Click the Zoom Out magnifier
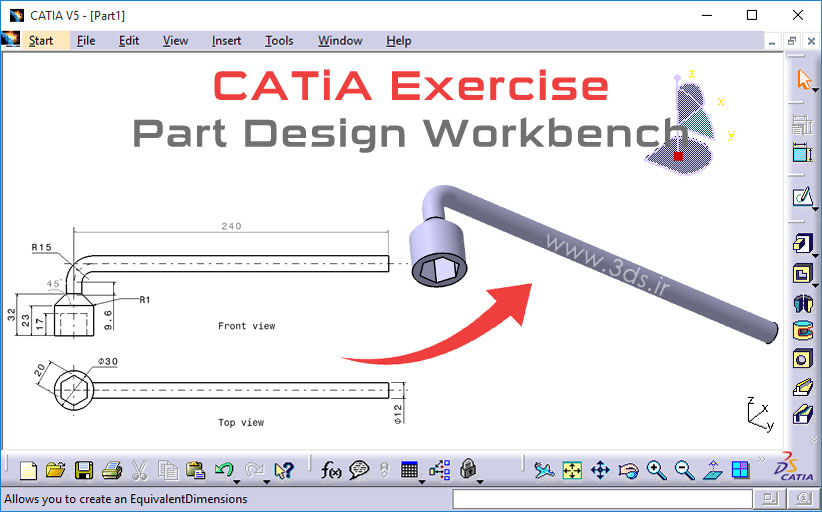This screenshot has height=512, width=822. click(685, 470)
